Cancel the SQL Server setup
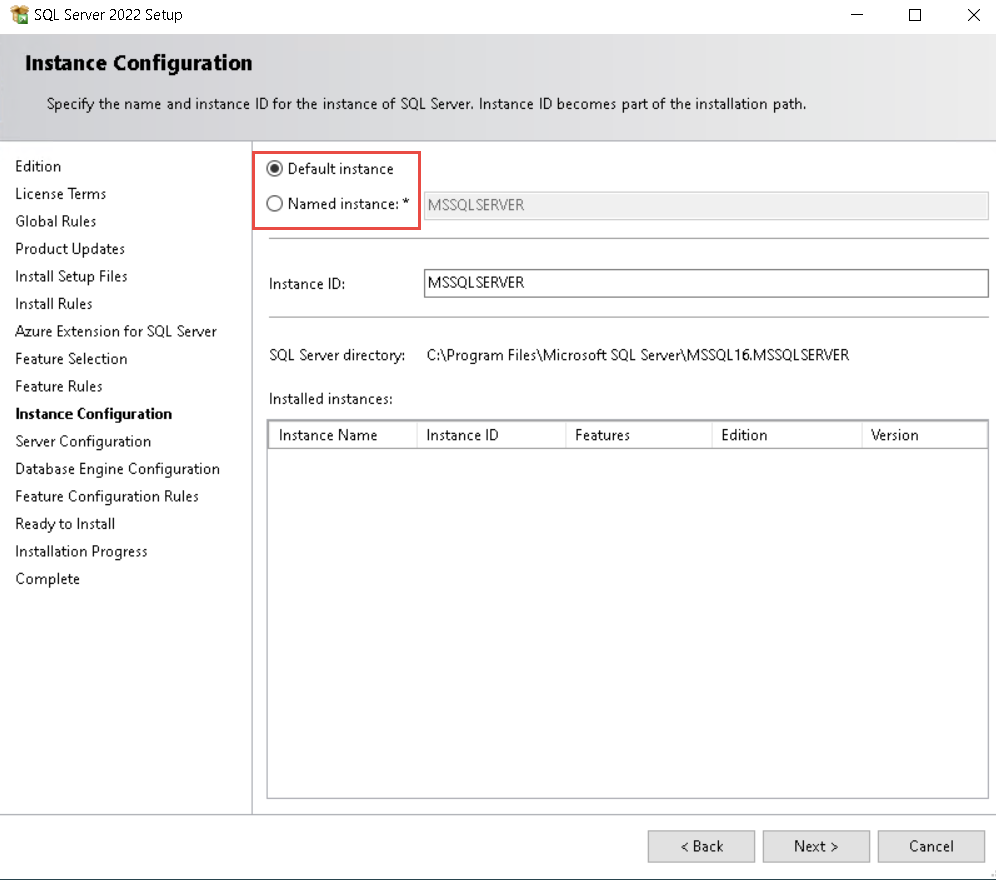The image size is (996, 880). 931,846
